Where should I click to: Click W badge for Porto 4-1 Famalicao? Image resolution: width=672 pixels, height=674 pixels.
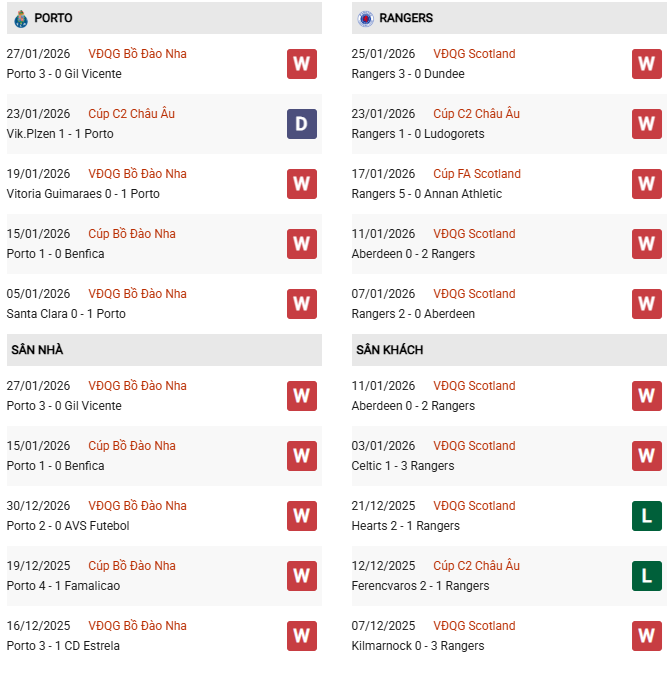[x=302, y=576]
